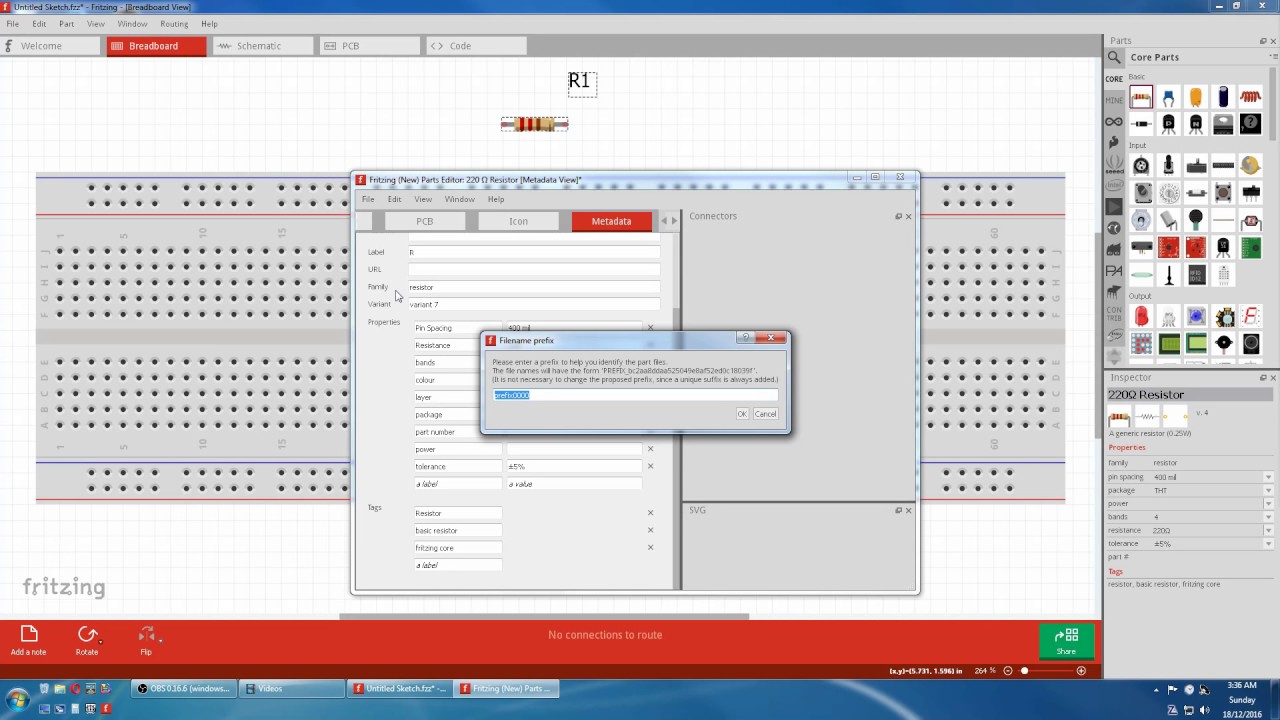Click Cancel in the Filename prefix dialog
Image resolution: width=1280 pixels, height=720 pixels.
tap(765, 414)
